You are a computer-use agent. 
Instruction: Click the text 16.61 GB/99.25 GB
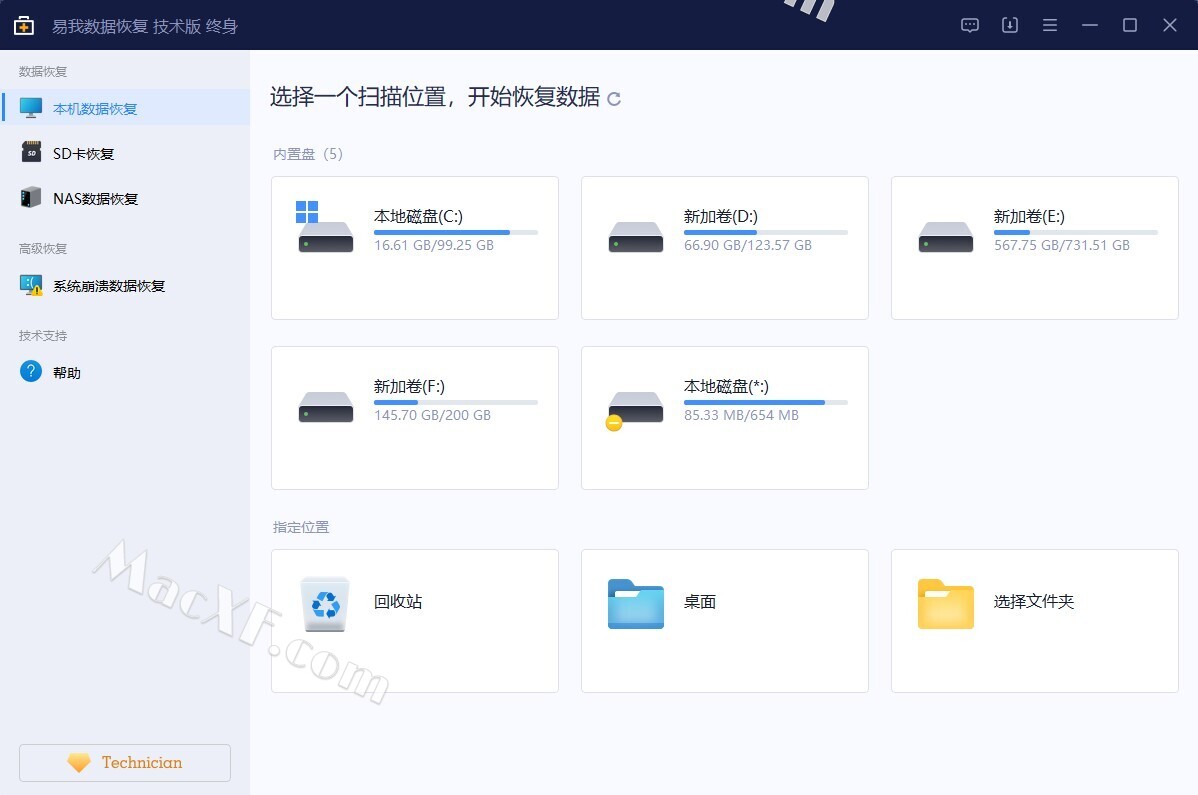[x=433, y=245]
